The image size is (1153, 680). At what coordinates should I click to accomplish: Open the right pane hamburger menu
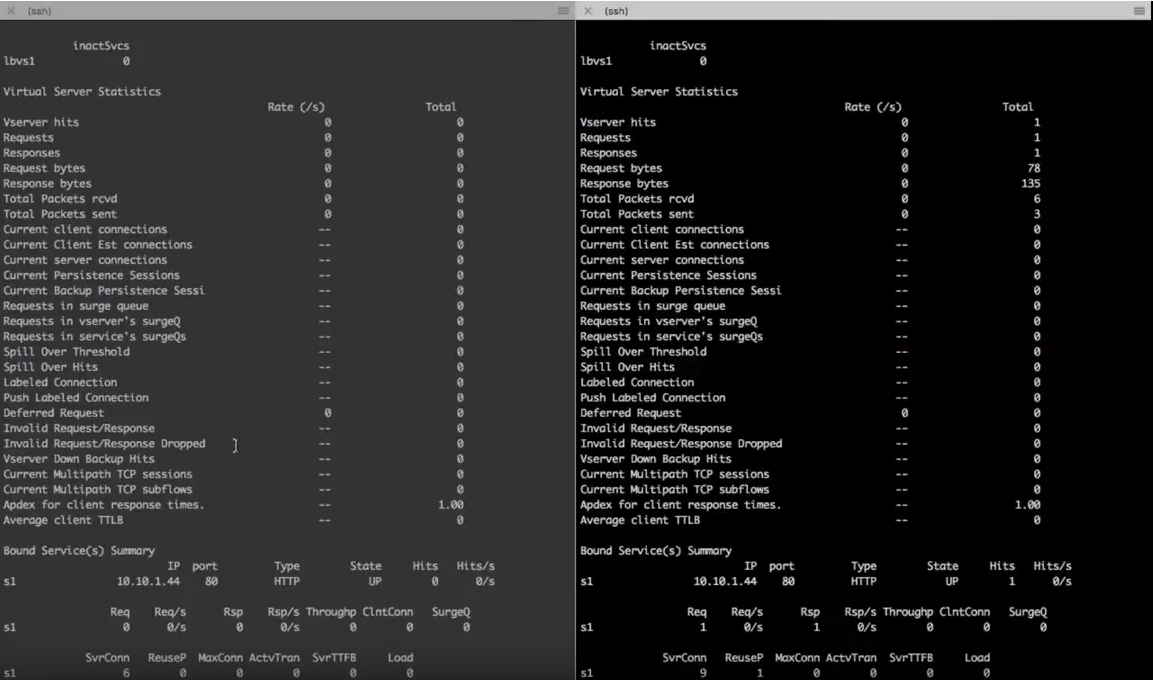(x=1139, y=10)
